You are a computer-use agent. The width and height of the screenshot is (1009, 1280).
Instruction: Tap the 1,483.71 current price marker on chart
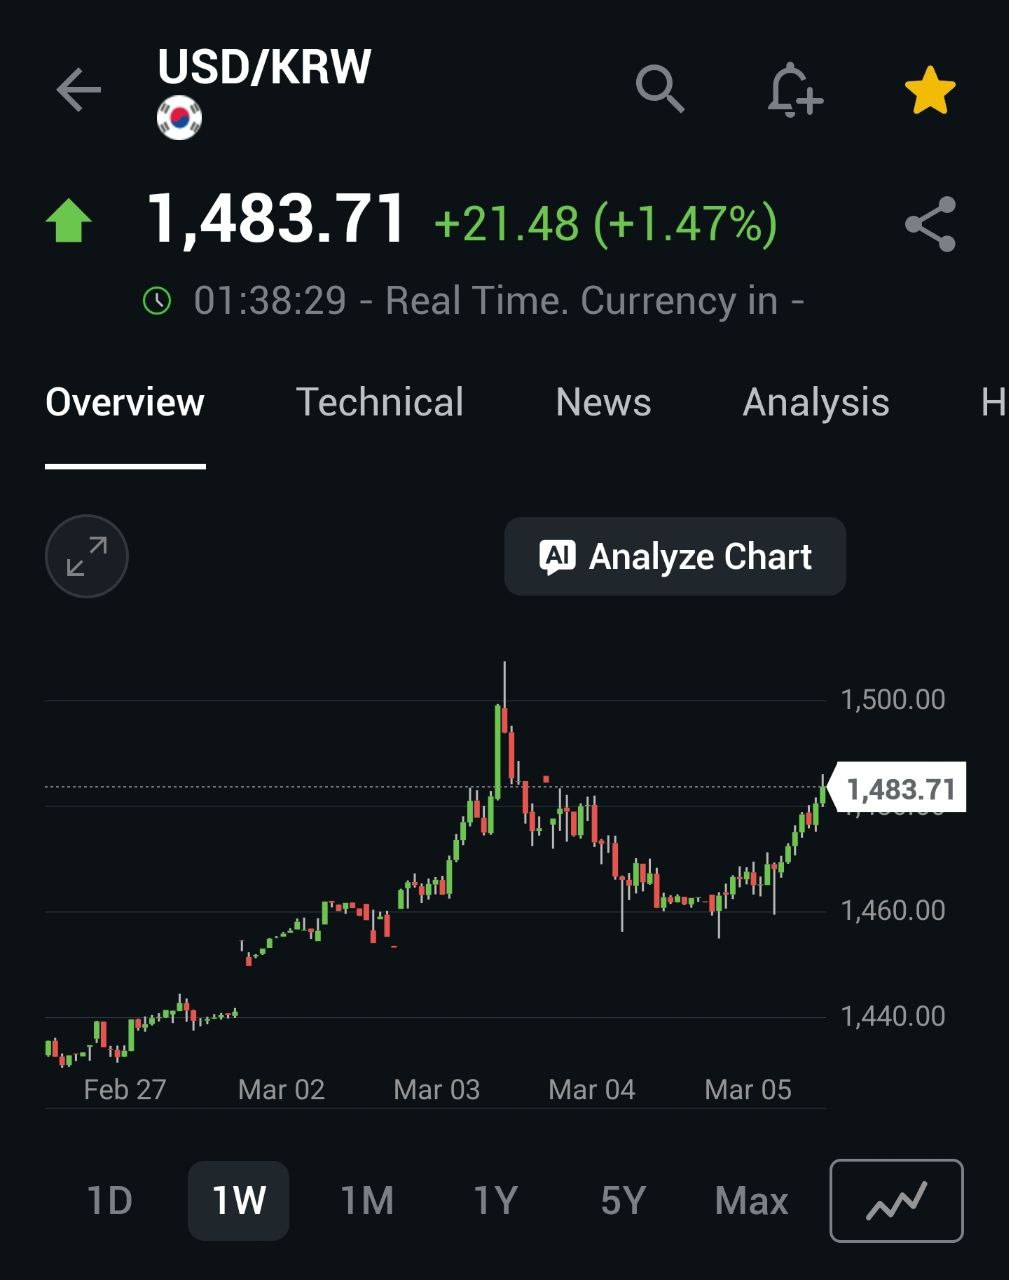[x=900, y=789]
